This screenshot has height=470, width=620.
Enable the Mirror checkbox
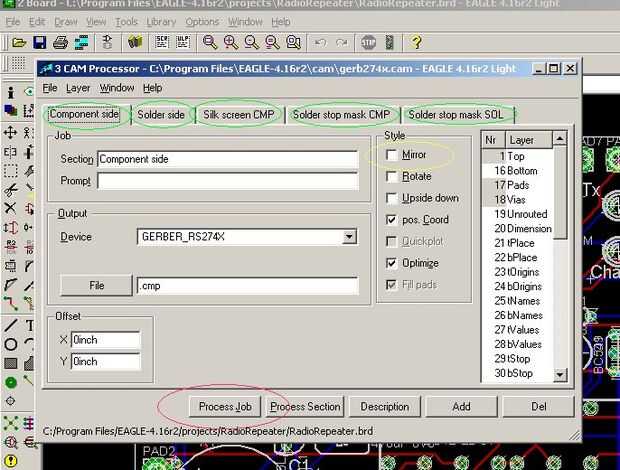391,155
